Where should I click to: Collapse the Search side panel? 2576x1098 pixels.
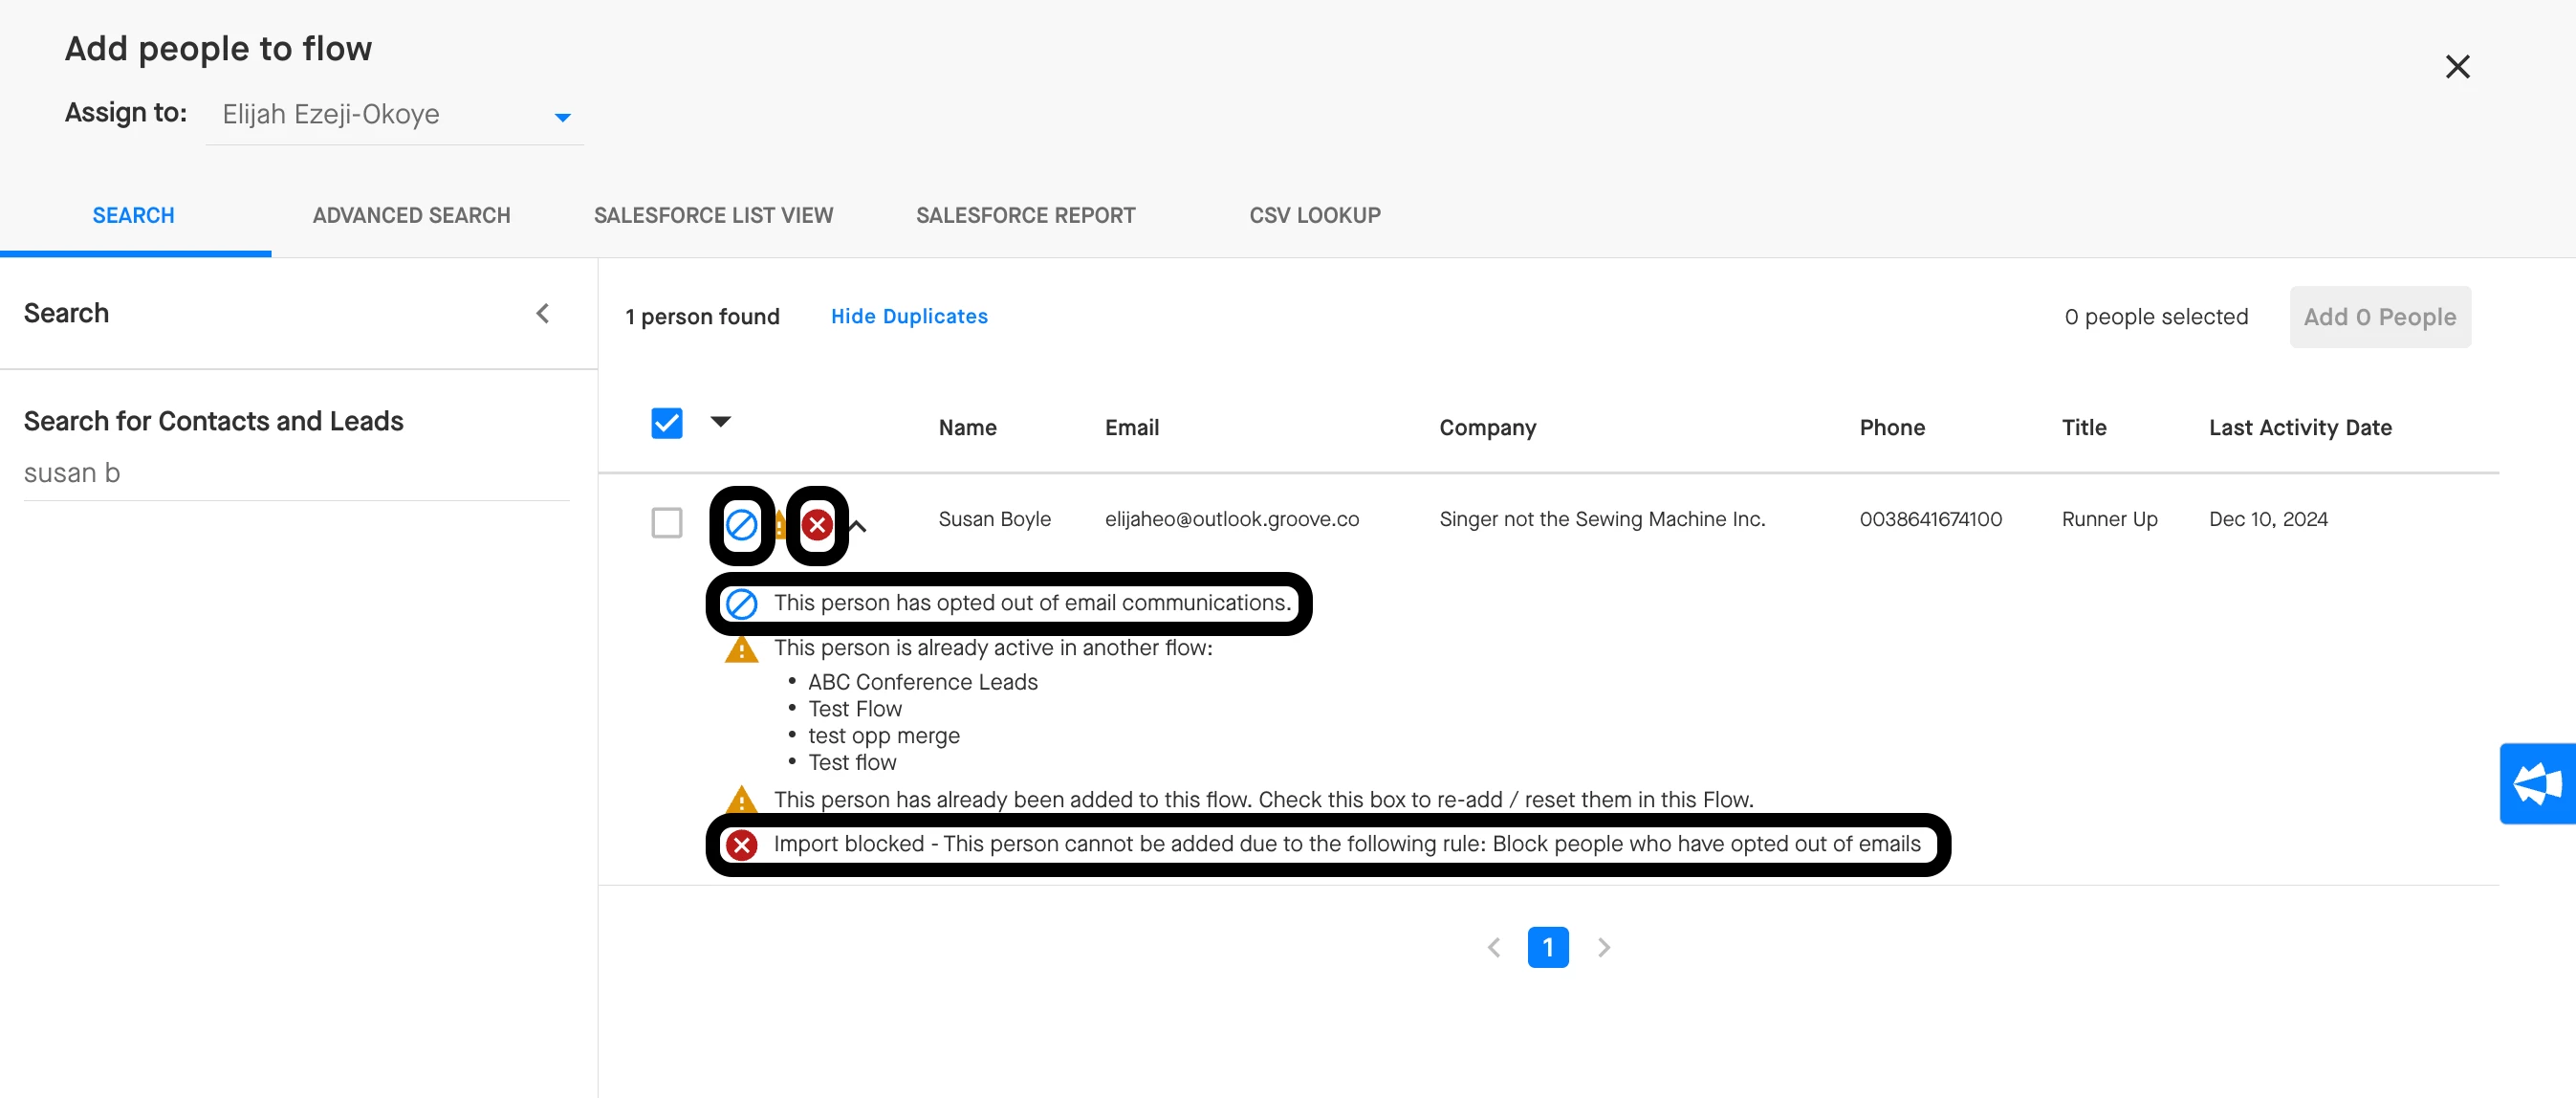[543, 314]
